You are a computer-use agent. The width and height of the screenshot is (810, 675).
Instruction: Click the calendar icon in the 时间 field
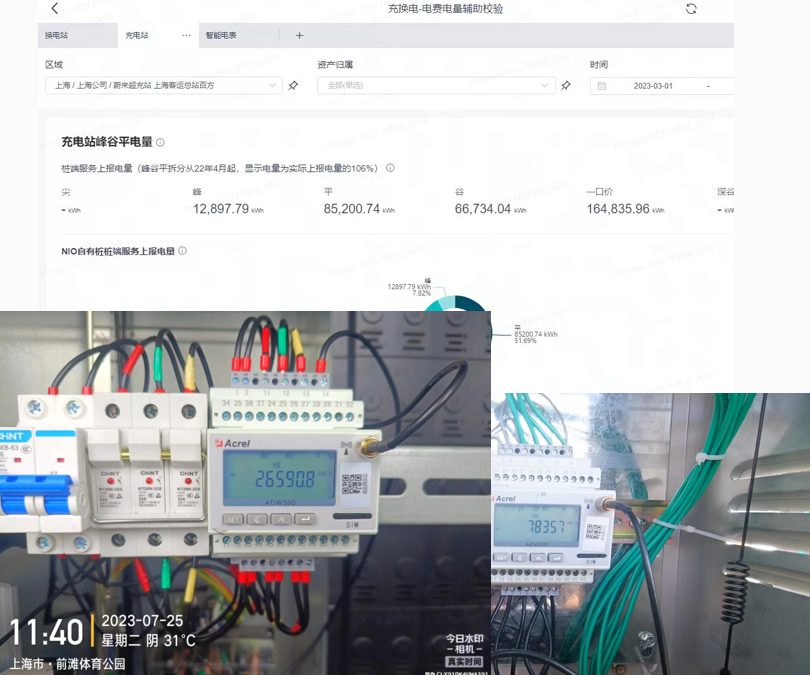pos(602,86)
